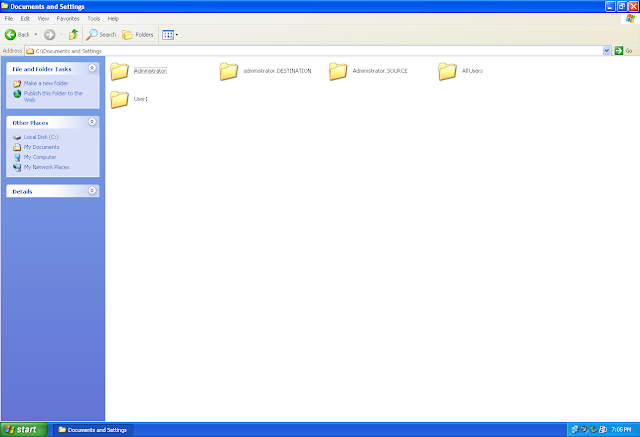
Task: Expand the Details panel
Action: tap(92, 191)
